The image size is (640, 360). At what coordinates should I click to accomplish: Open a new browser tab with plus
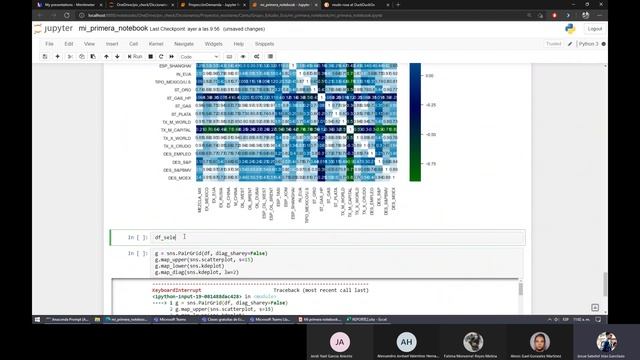point(398,5)
